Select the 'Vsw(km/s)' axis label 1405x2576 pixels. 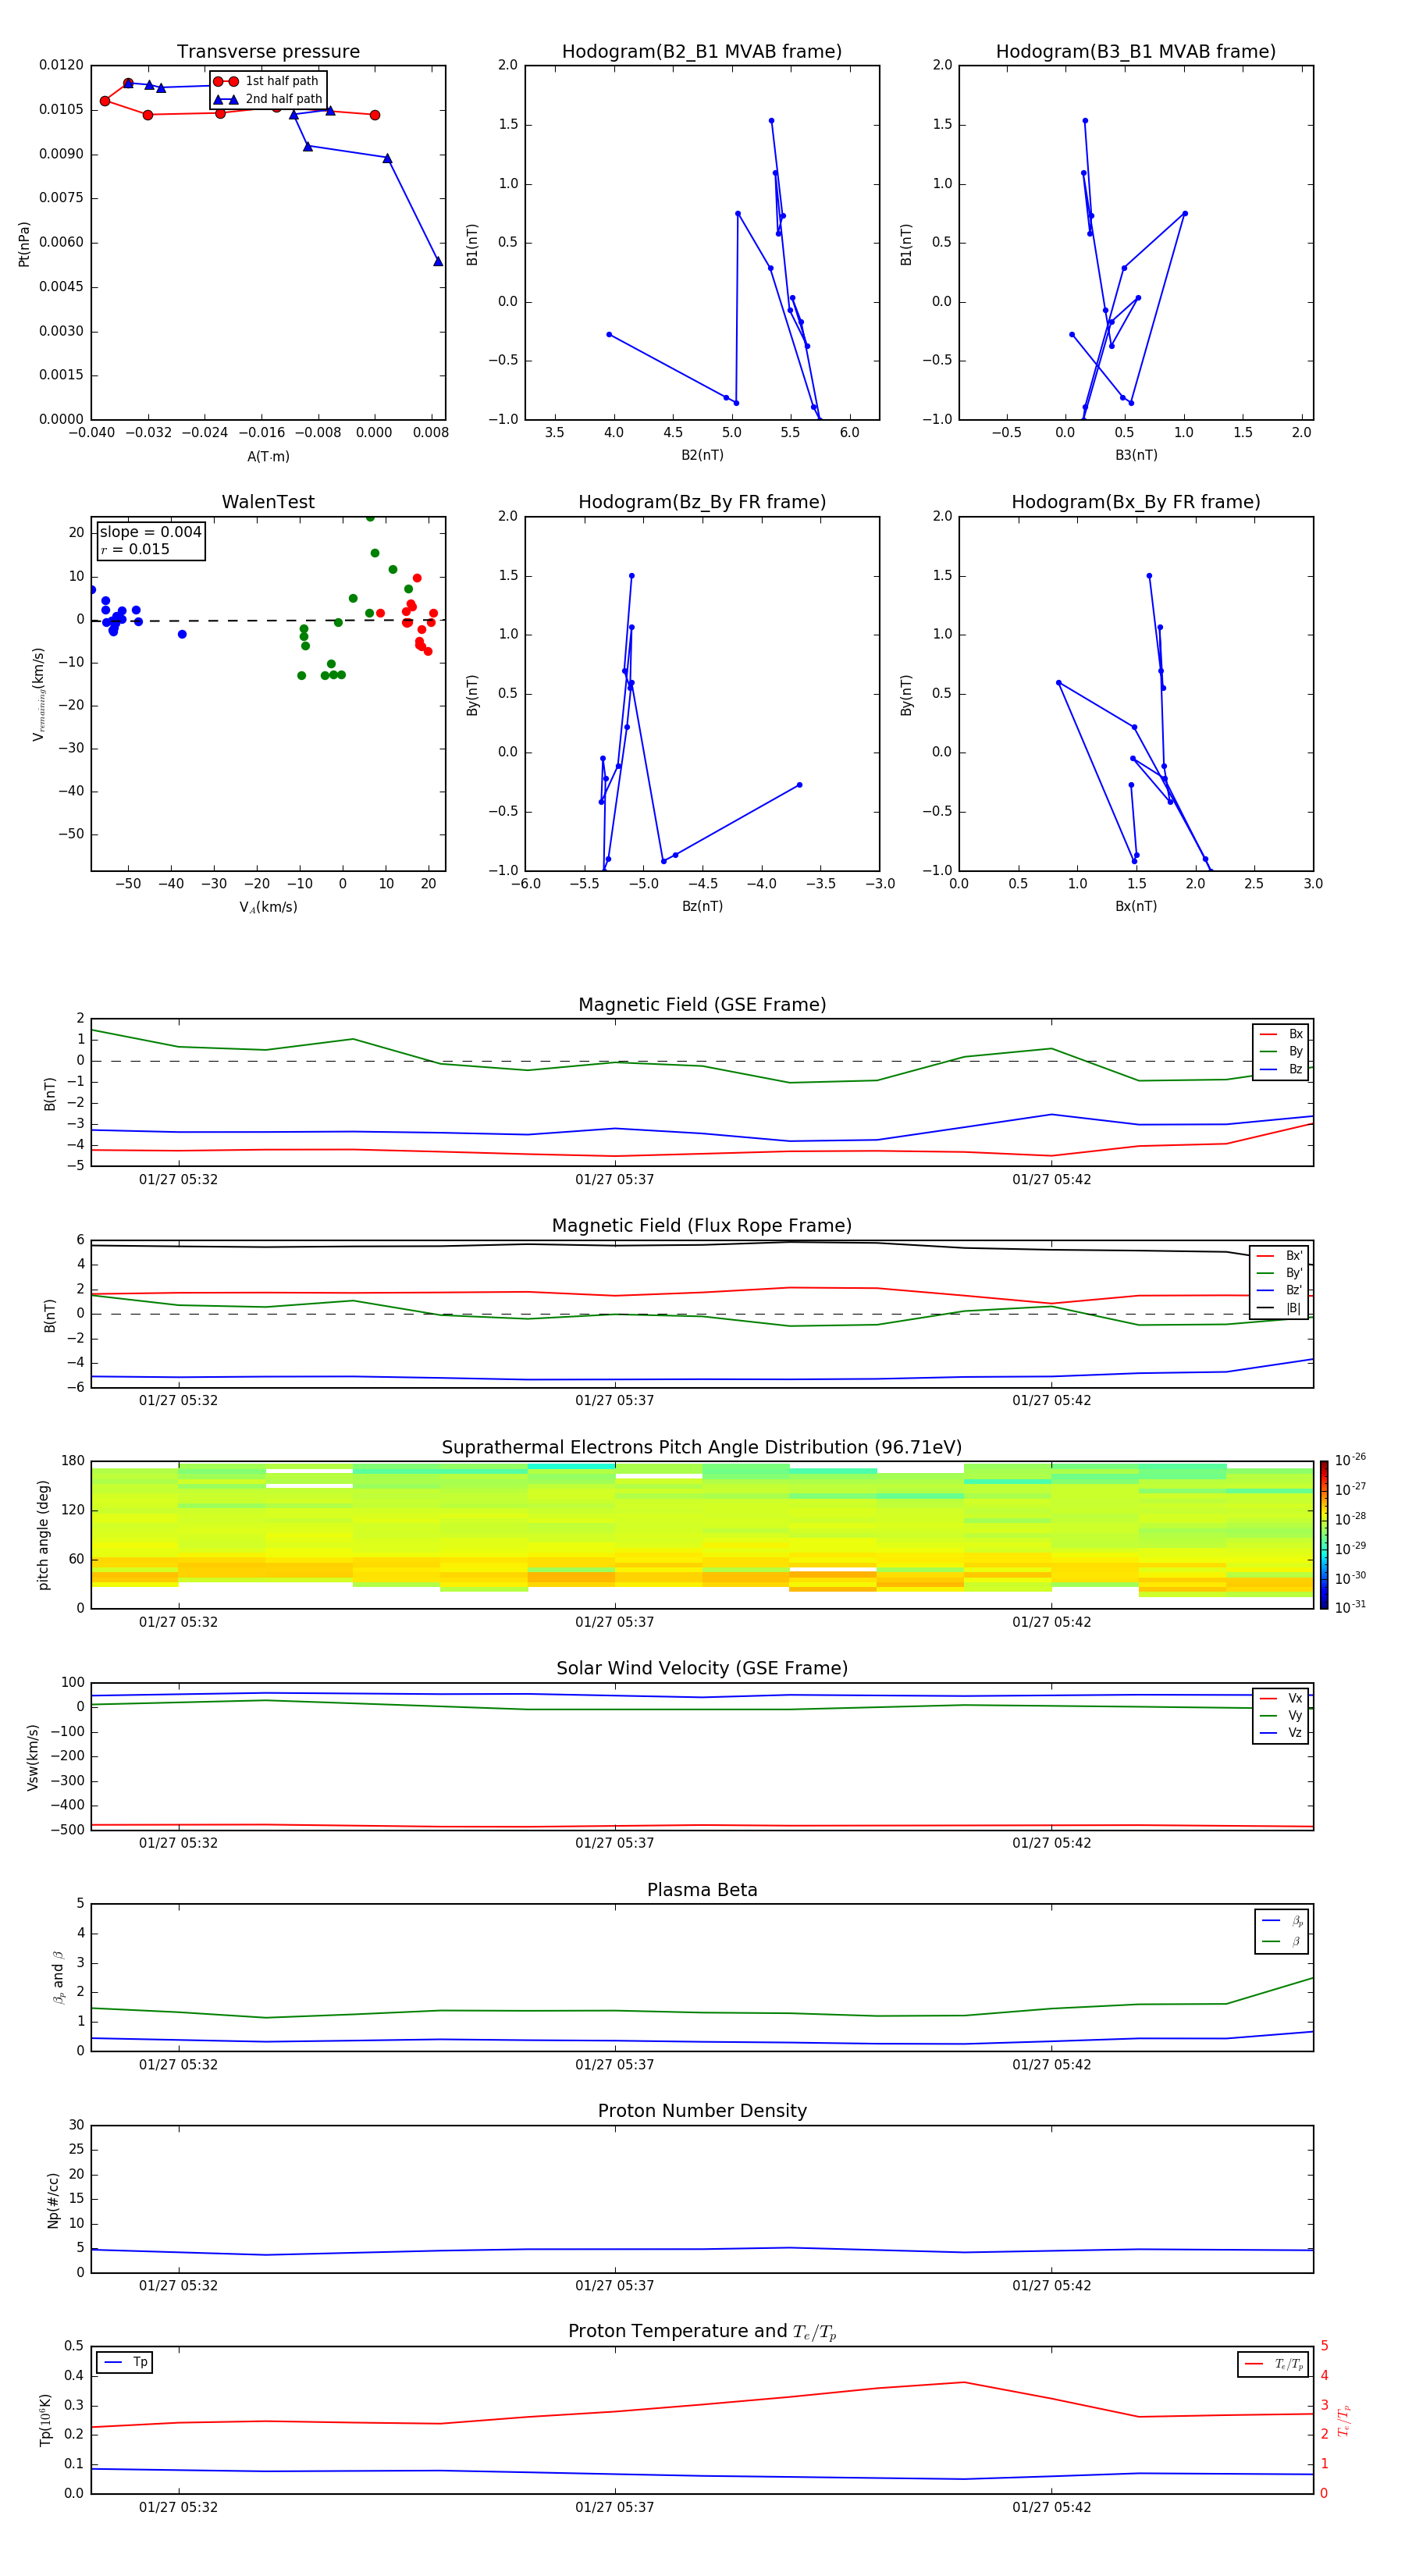[x=32, y=1756]
